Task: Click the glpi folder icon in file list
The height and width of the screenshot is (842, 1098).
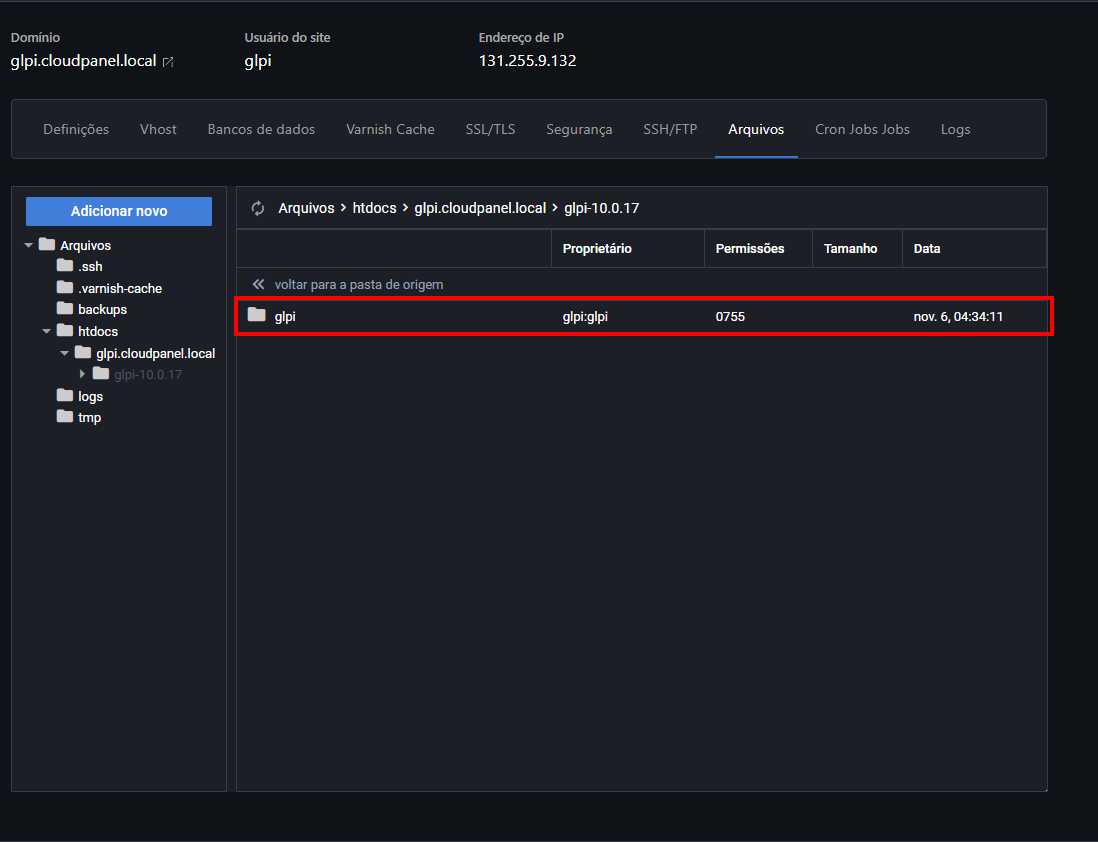Action: pyautogui.click(x=257, y=315)
